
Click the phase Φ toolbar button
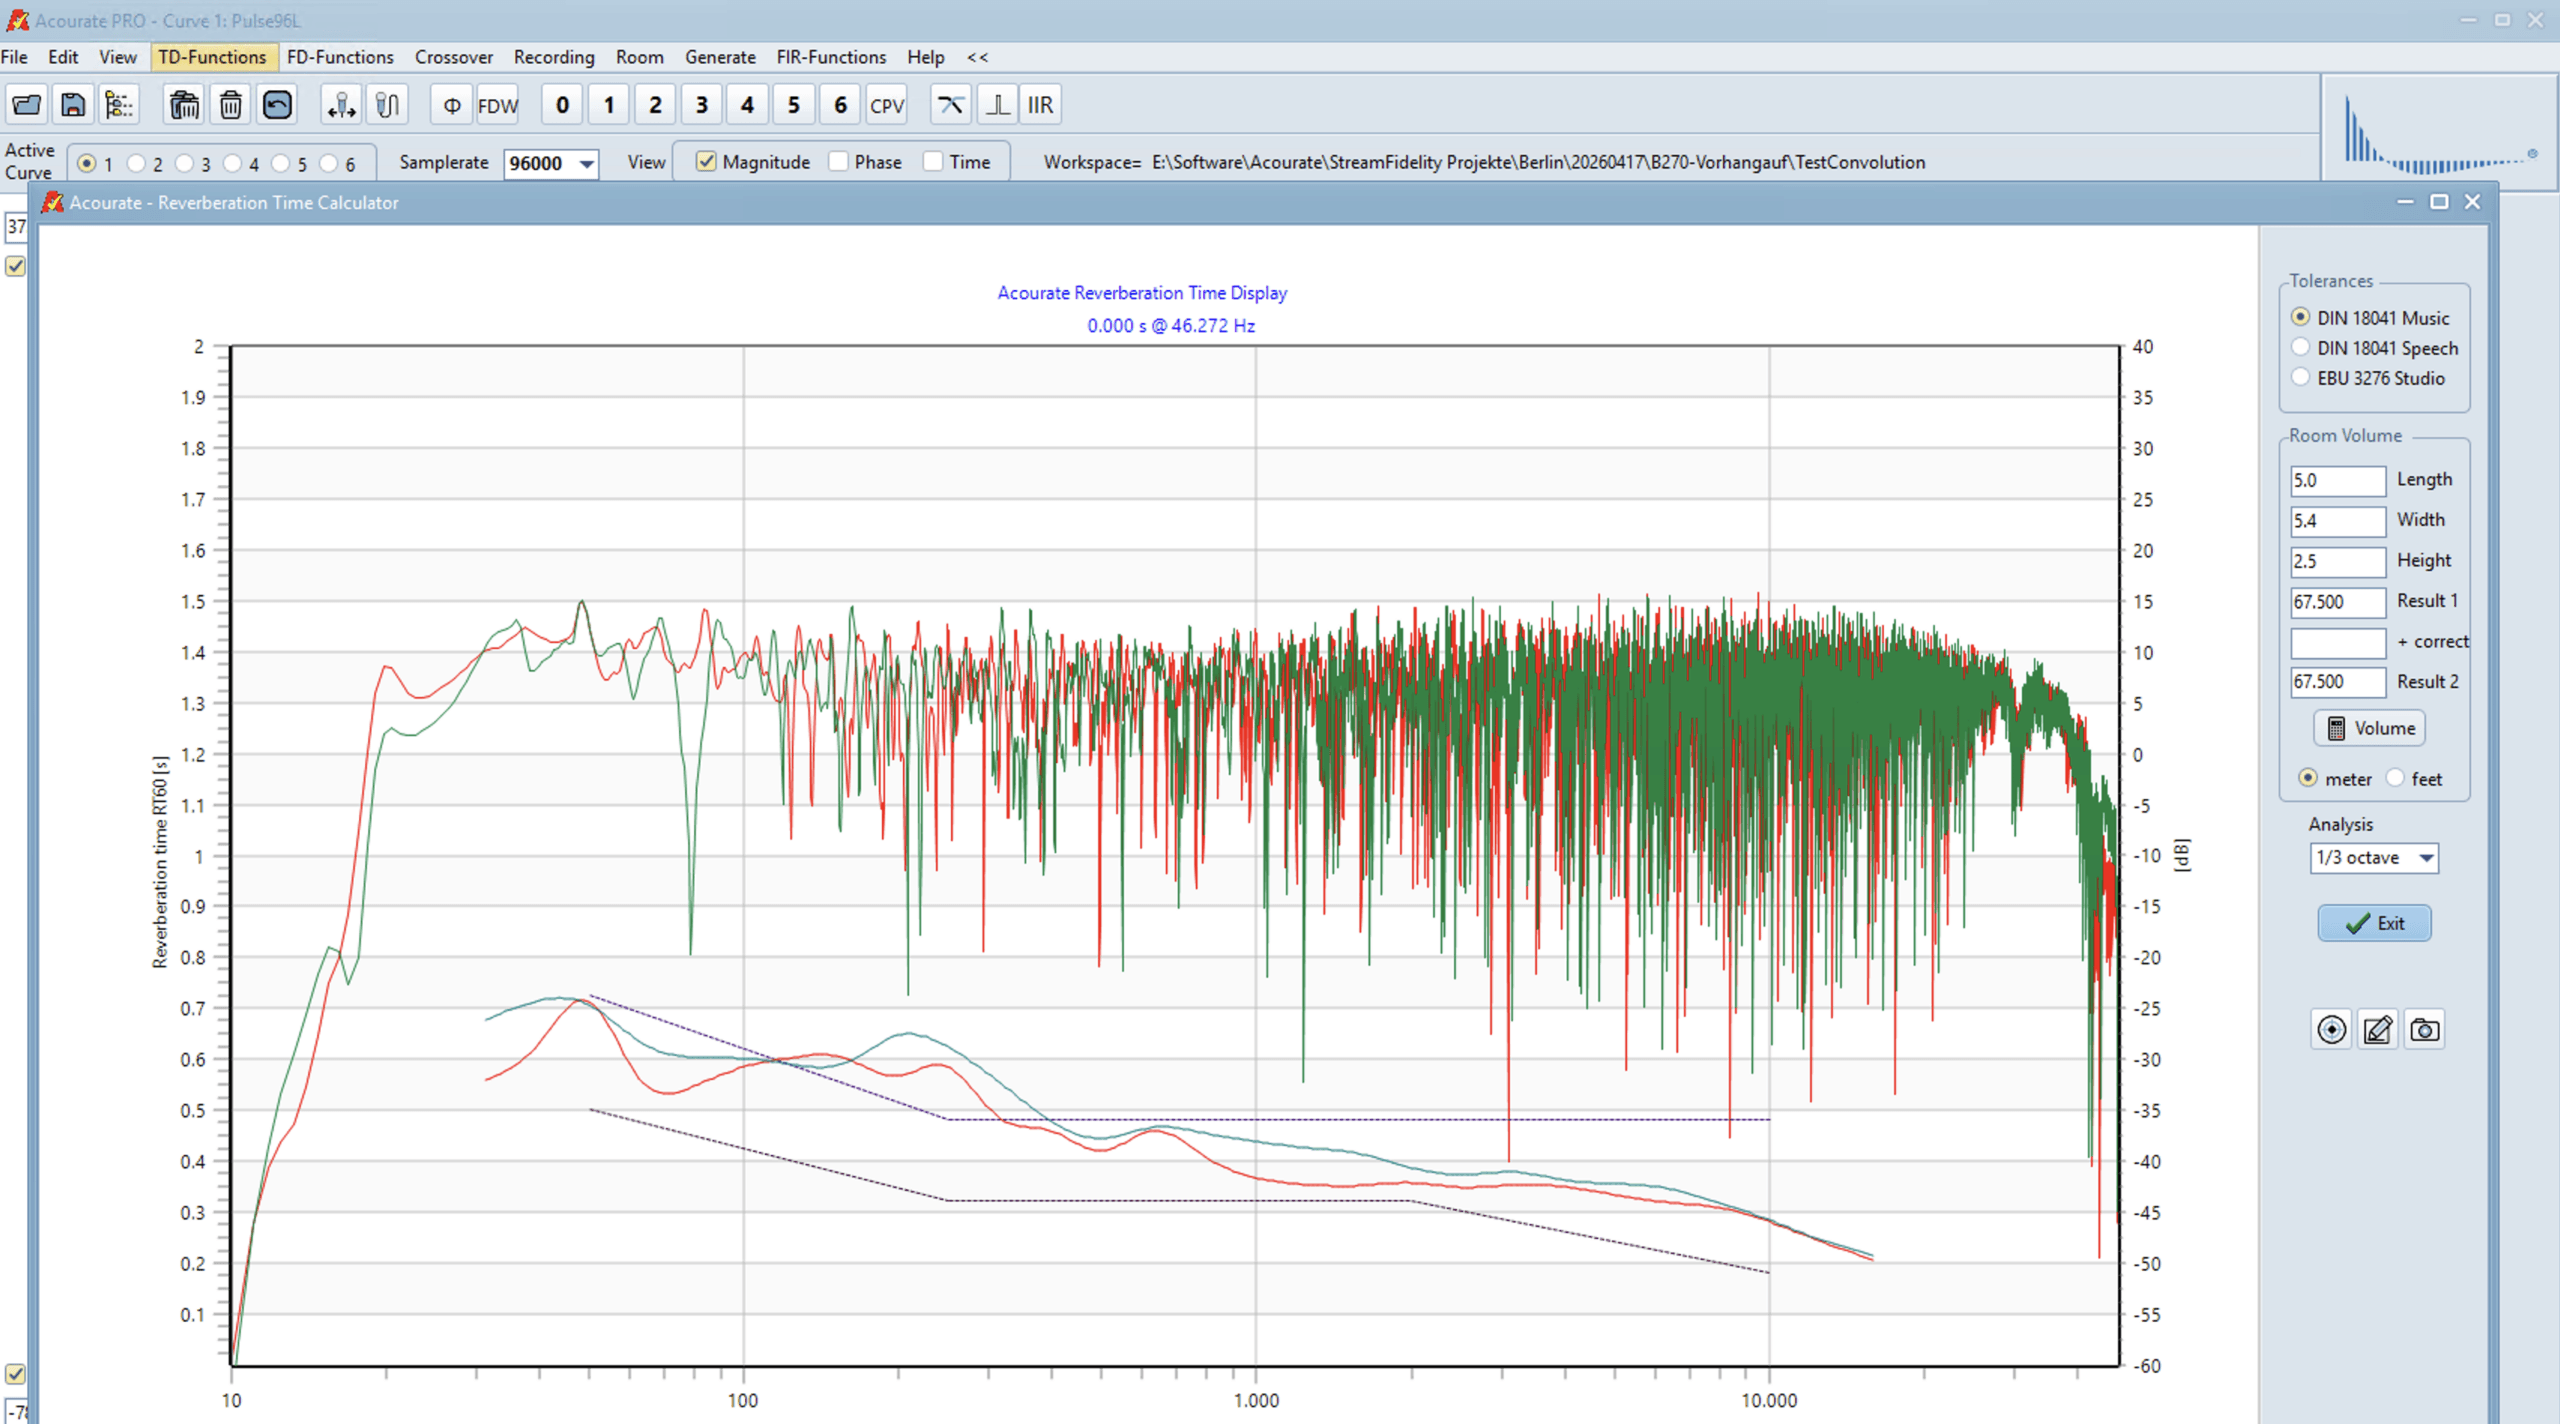(x=452, y=105)
